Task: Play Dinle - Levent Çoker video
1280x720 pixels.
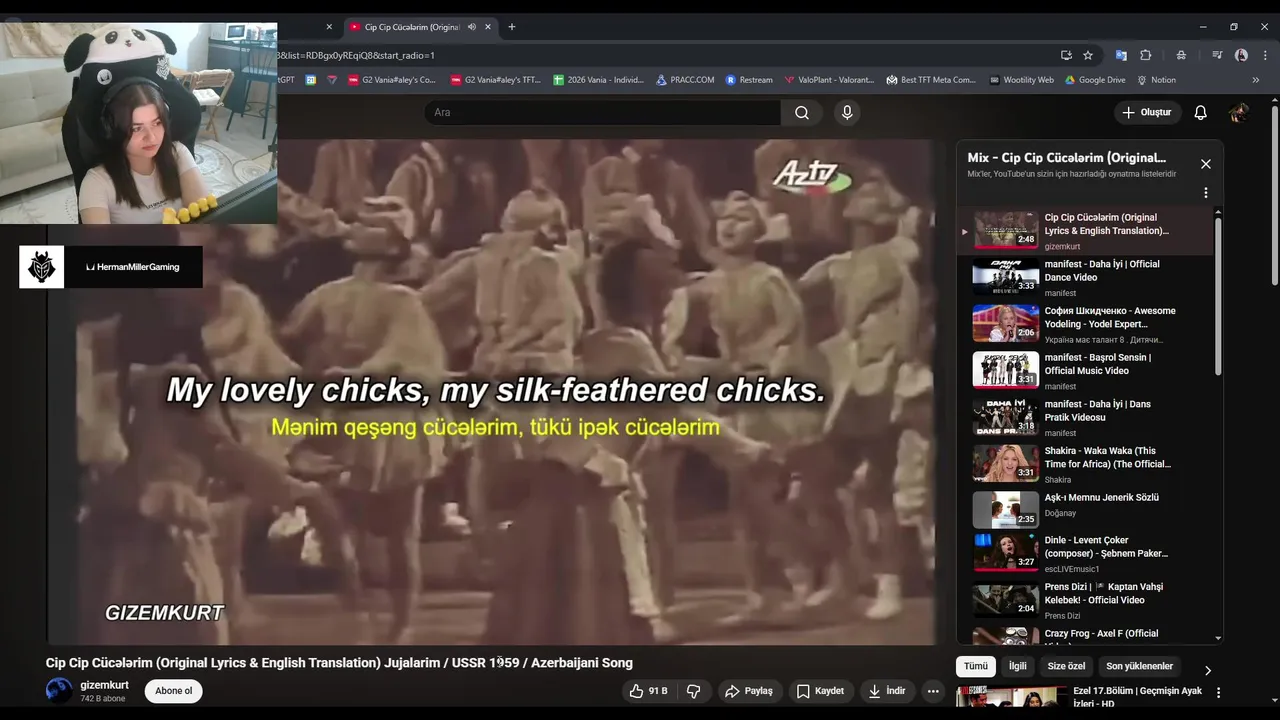Action: click(x=1085, y=553)
